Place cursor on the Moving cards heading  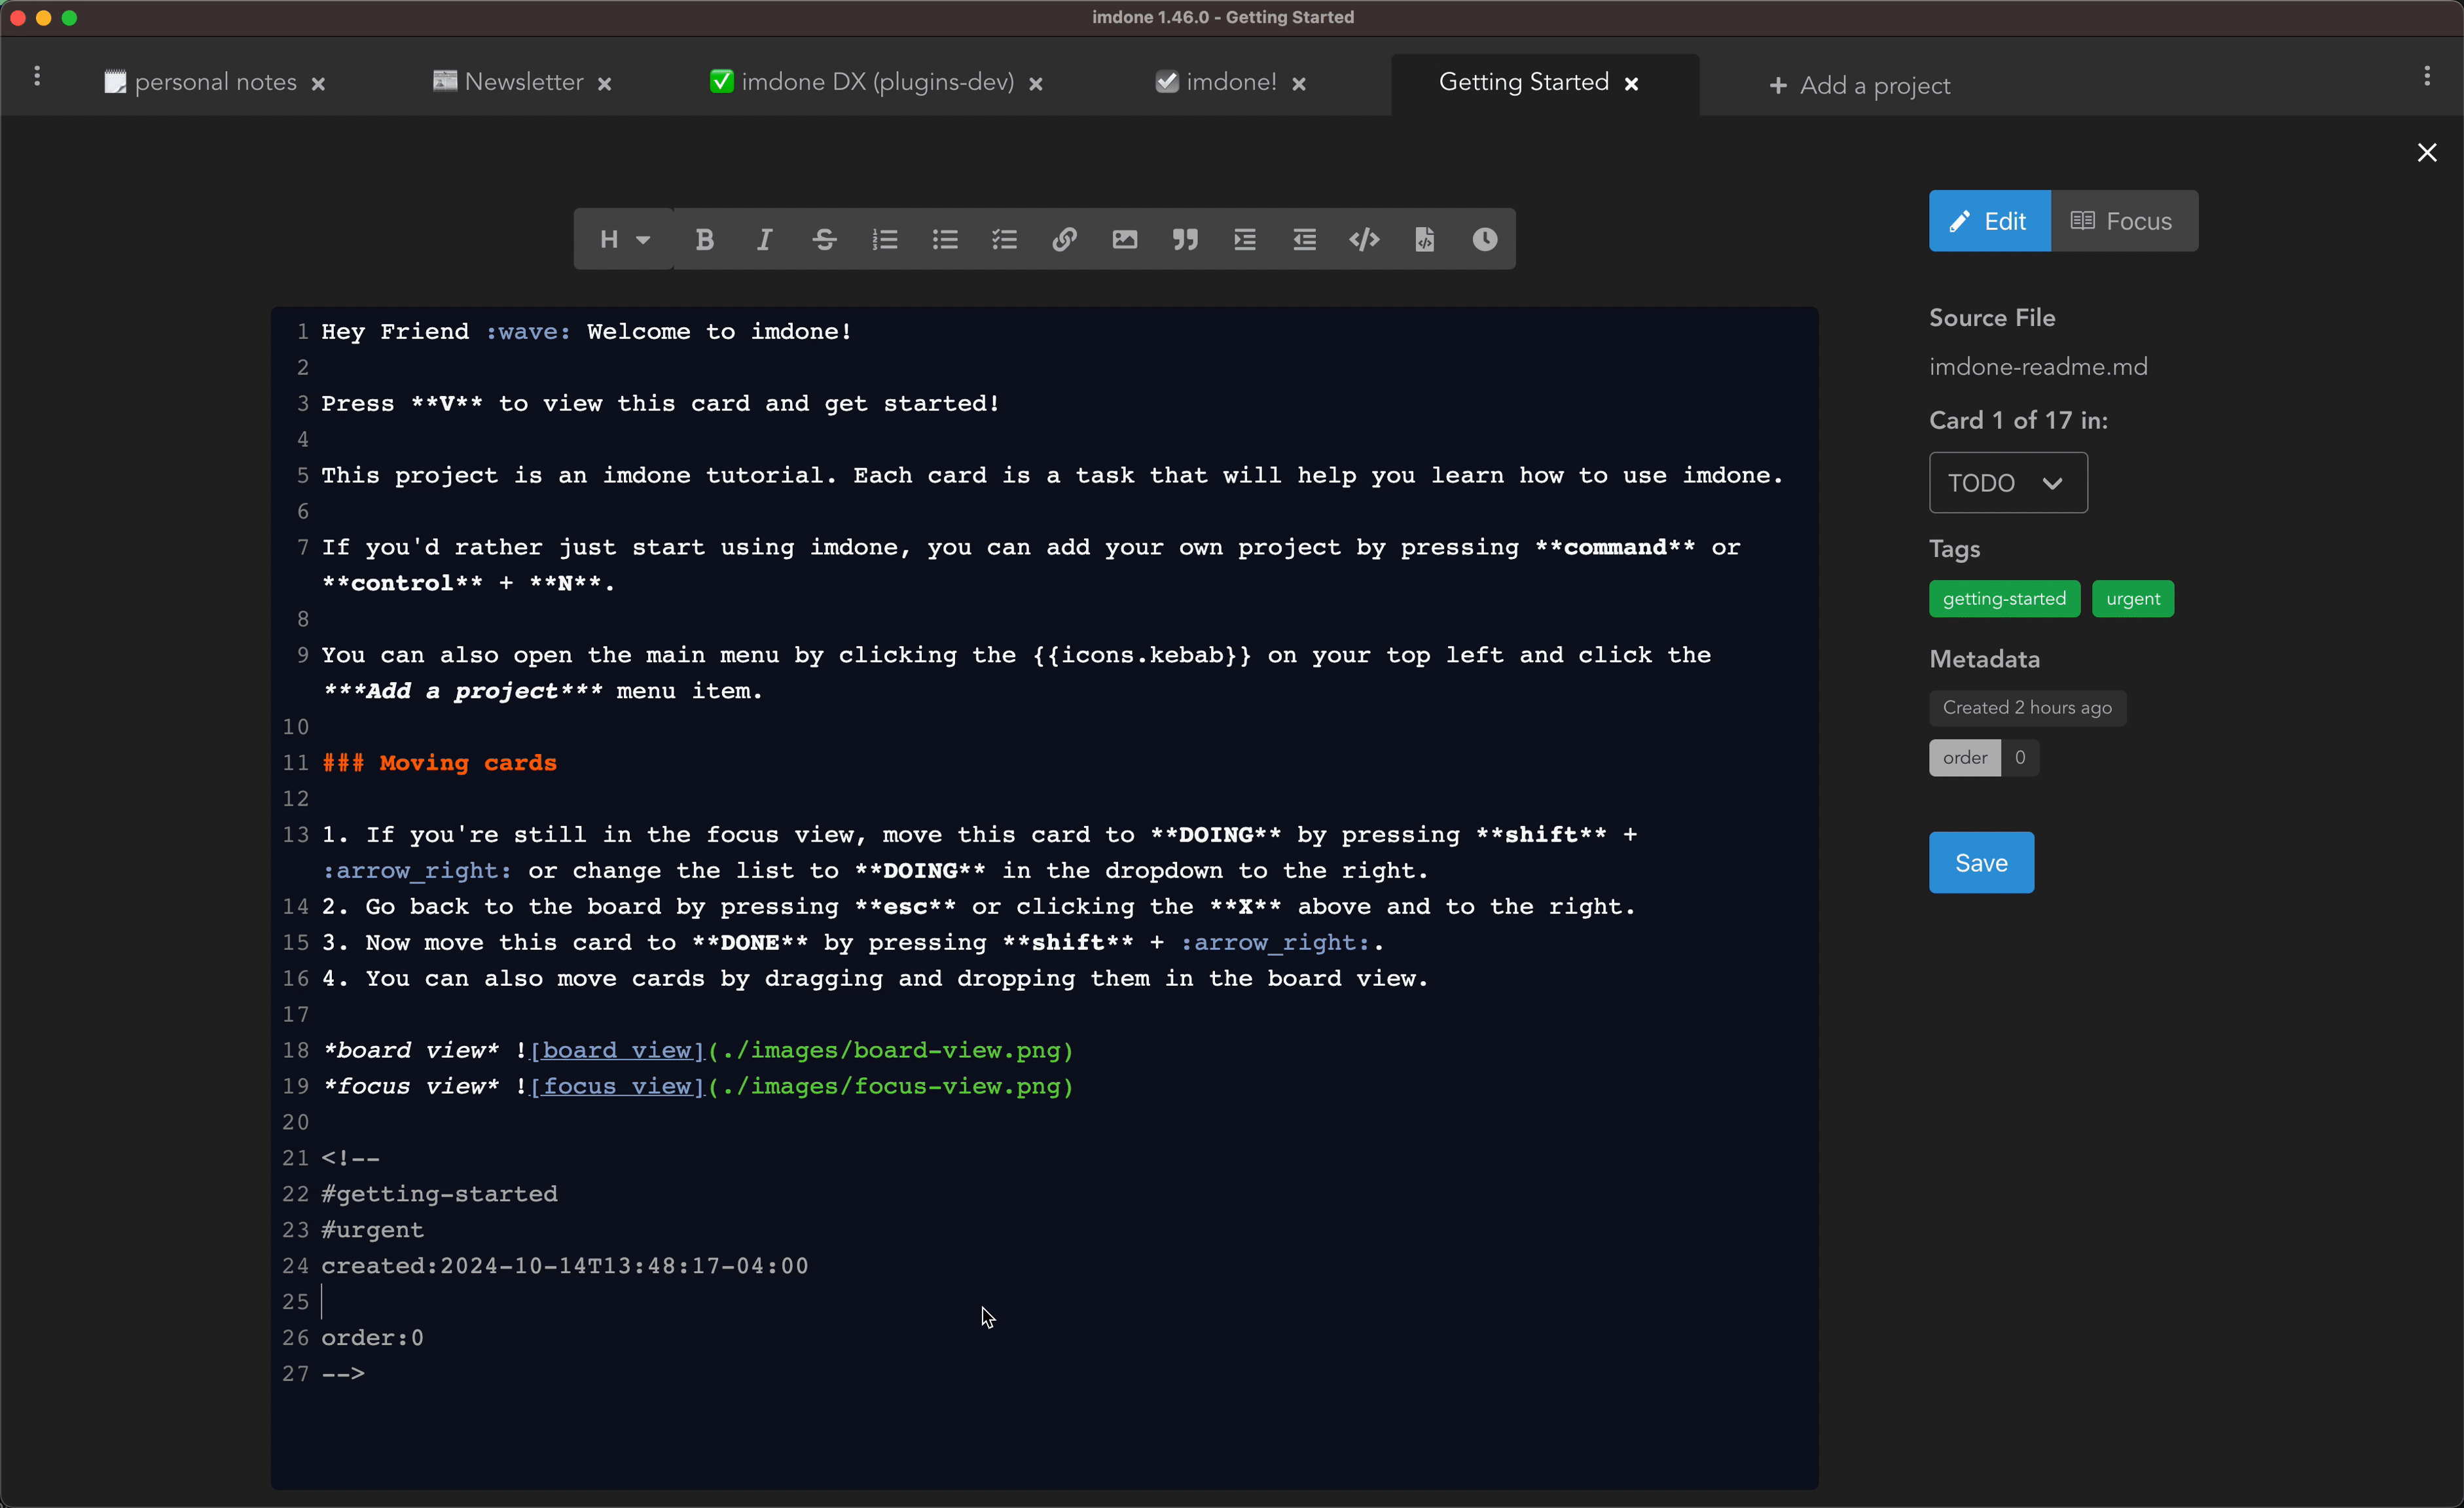439,763
